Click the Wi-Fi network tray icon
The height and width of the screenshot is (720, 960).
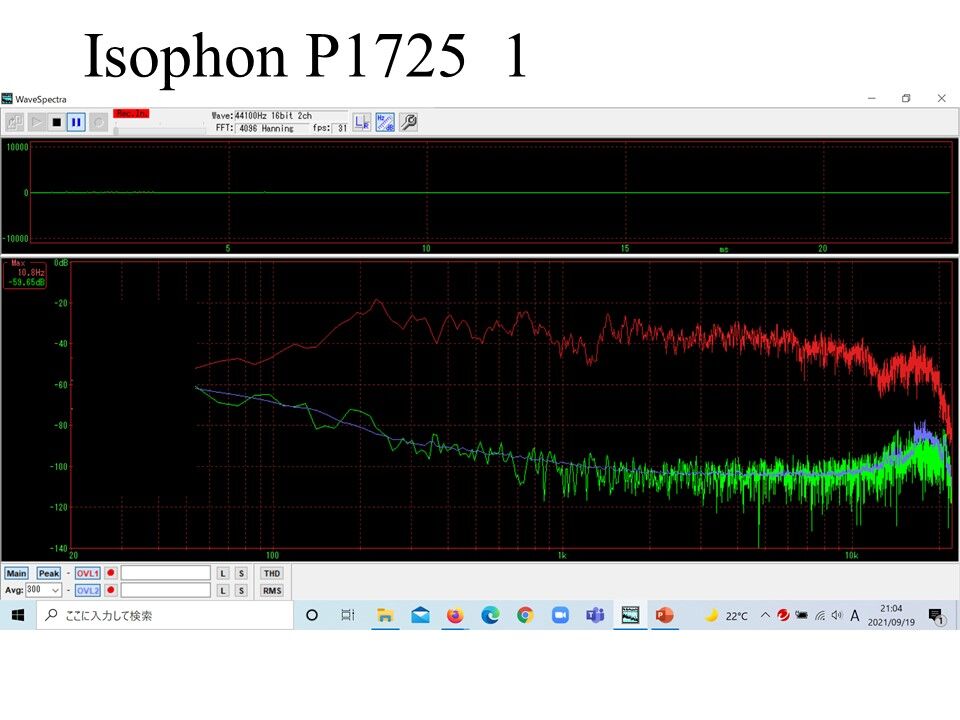tap(820, 616)
